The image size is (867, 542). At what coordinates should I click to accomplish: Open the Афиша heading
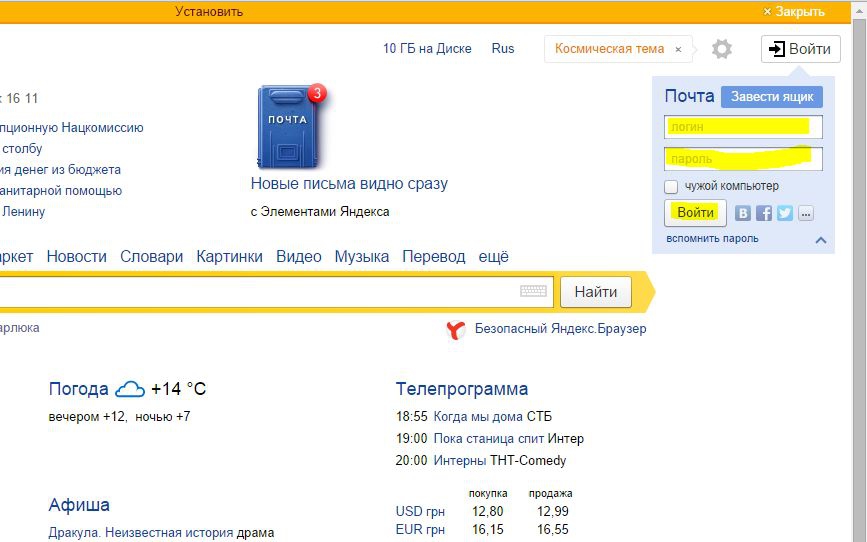coord(79,505)
